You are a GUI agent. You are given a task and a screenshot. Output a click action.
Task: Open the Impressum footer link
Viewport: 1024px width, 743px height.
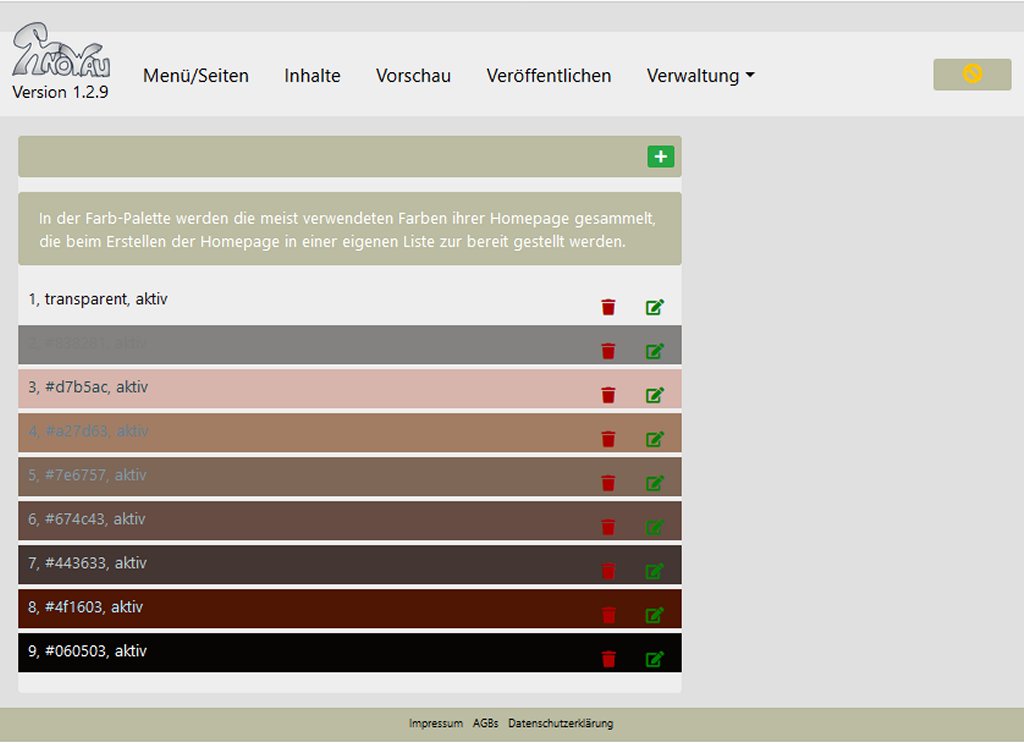tap(435, 723)
